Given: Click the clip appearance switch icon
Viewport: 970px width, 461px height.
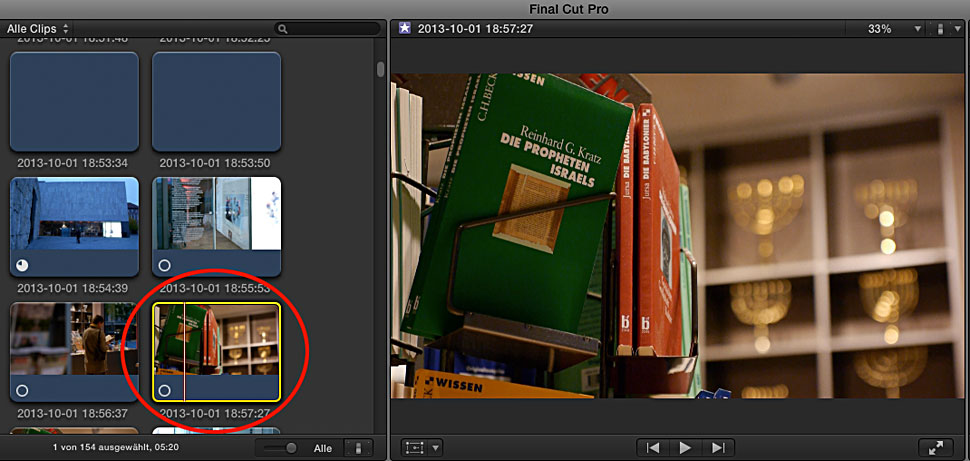Looking at the screenshot, I should (357, 448).
